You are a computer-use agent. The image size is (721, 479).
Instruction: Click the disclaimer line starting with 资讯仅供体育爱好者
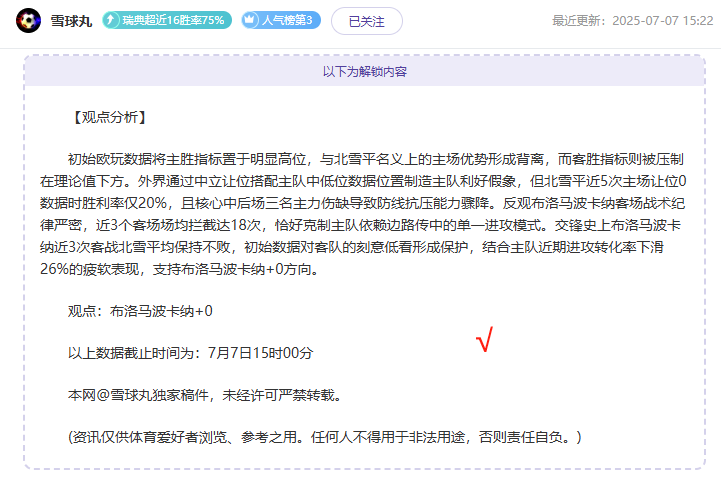pyautogui.click(x=325, y=437)
